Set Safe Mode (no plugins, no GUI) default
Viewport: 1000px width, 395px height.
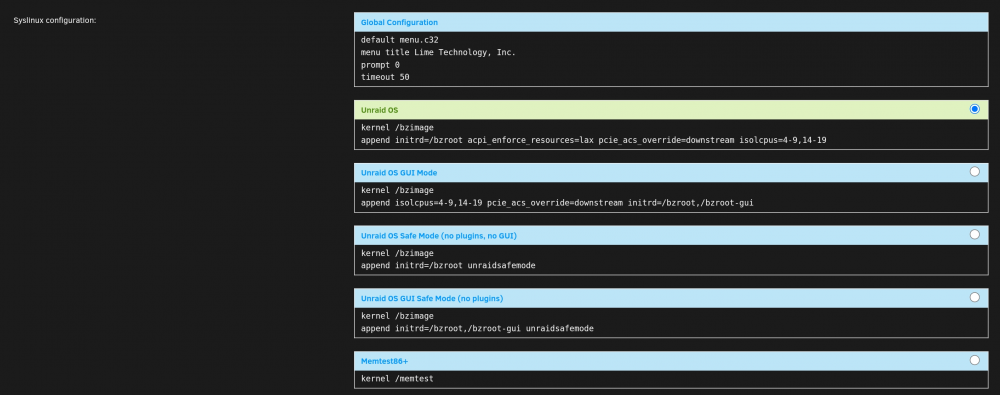click(x=974, y=235)
